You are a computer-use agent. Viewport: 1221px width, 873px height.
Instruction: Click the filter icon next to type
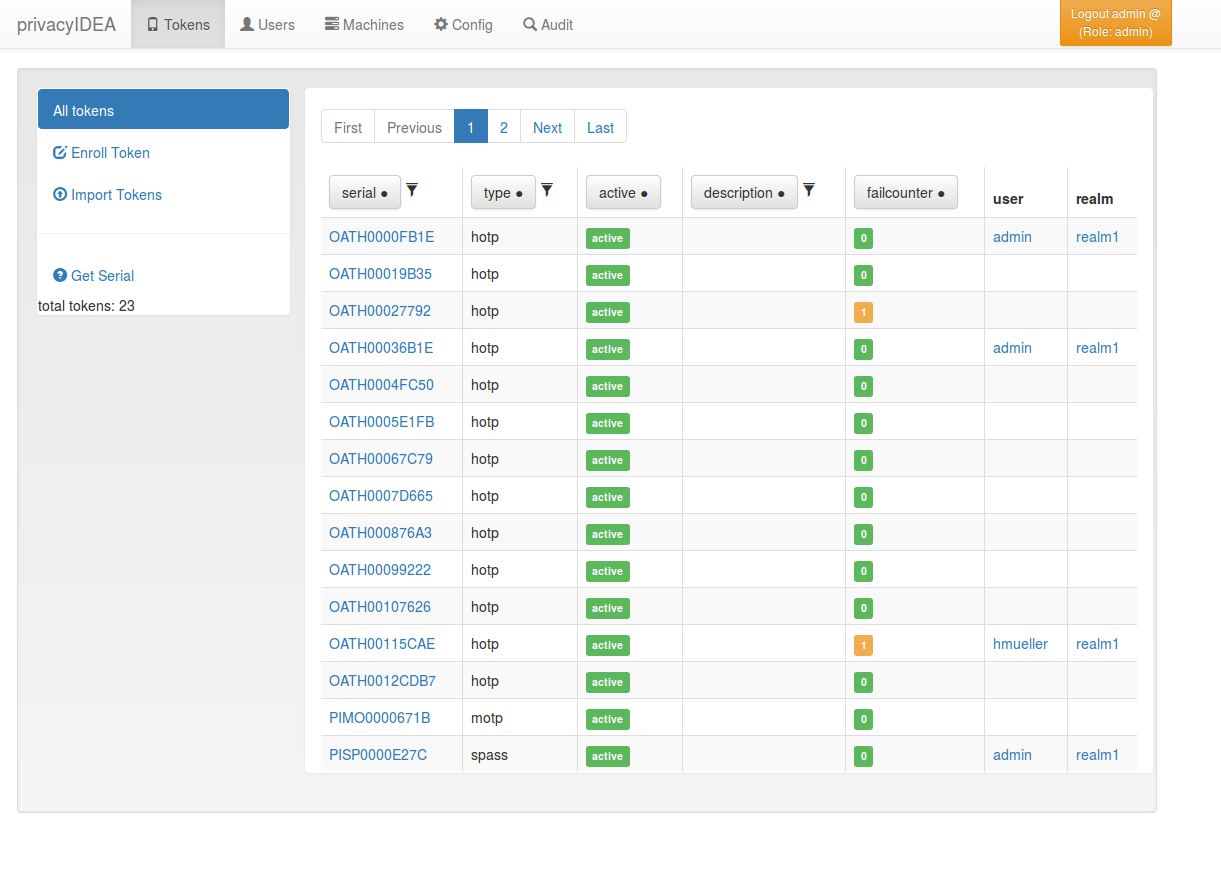tap(547, 190)
